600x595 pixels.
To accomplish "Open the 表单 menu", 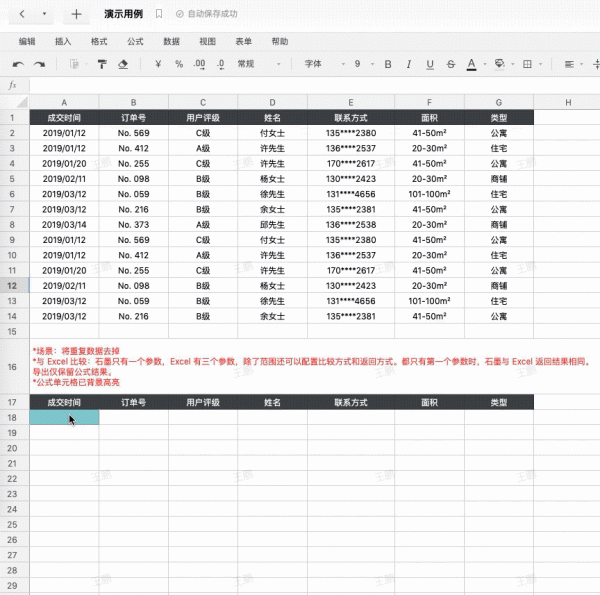I will (243, 42).
